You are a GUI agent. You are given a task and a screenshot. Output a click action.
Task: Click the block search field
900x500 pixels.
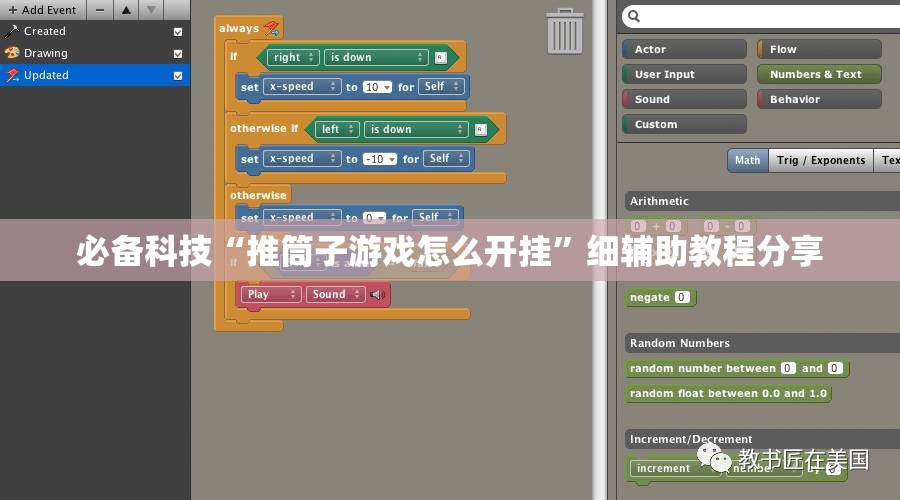[761, 16]
